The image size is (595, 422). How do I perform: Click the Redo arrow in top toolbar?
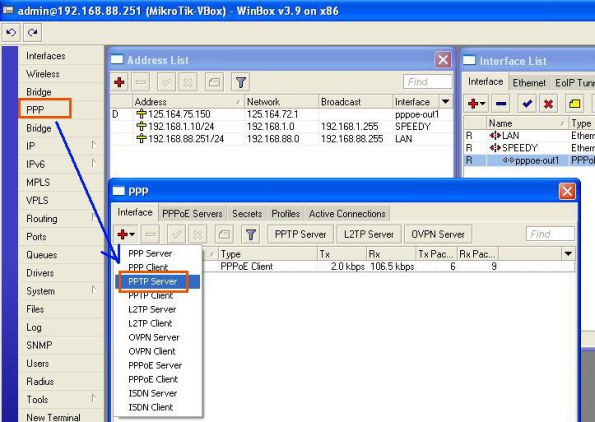coord(32,33)
